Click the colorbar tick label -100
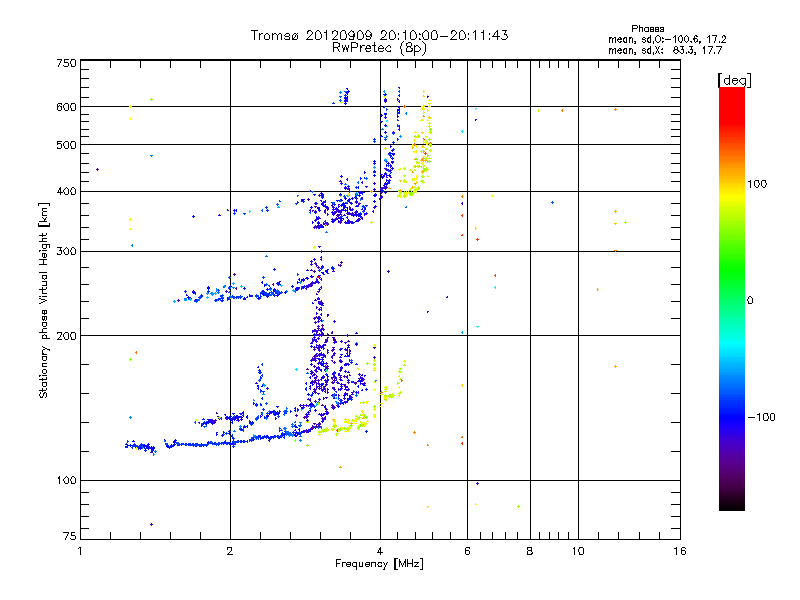 point(761,417)
